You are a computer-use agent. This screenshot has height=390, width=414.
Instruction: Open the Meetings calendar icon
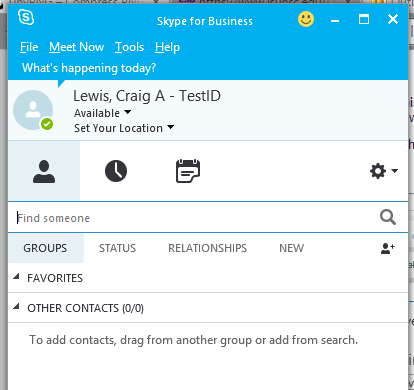click(188, 171)
